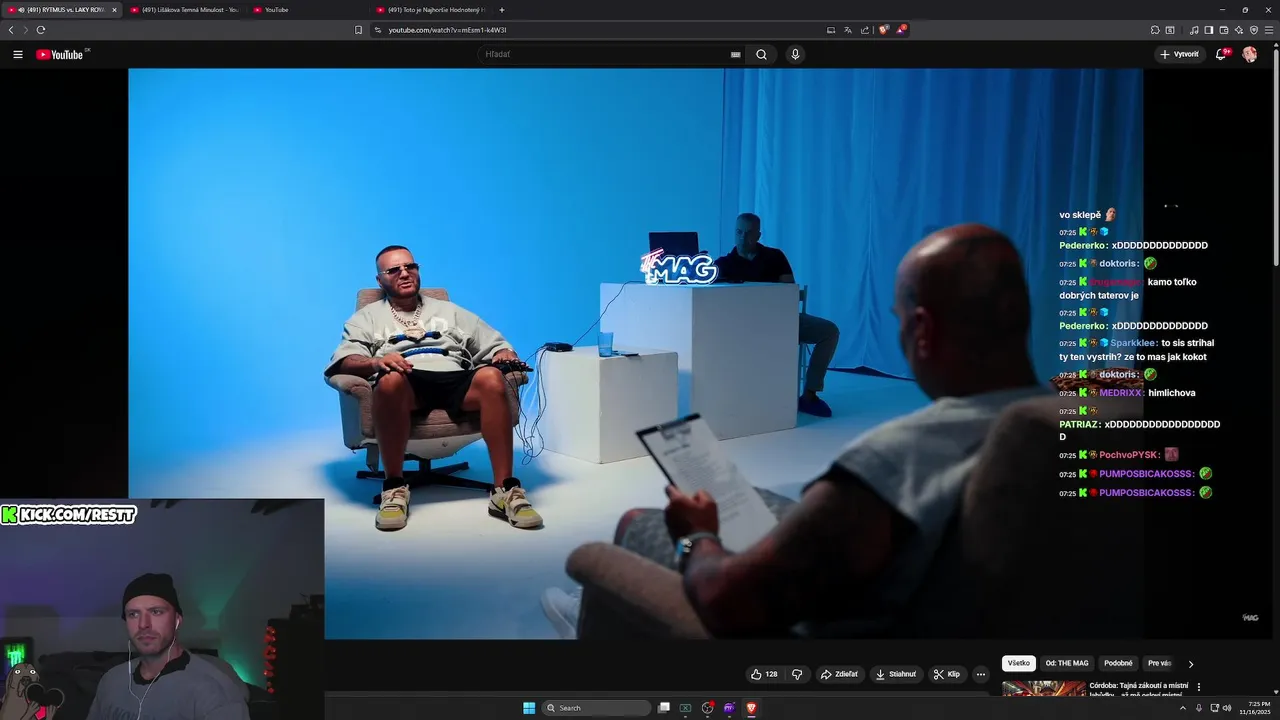Bookmark this page
The image size is (1280, 720).
tap(358, 30)
